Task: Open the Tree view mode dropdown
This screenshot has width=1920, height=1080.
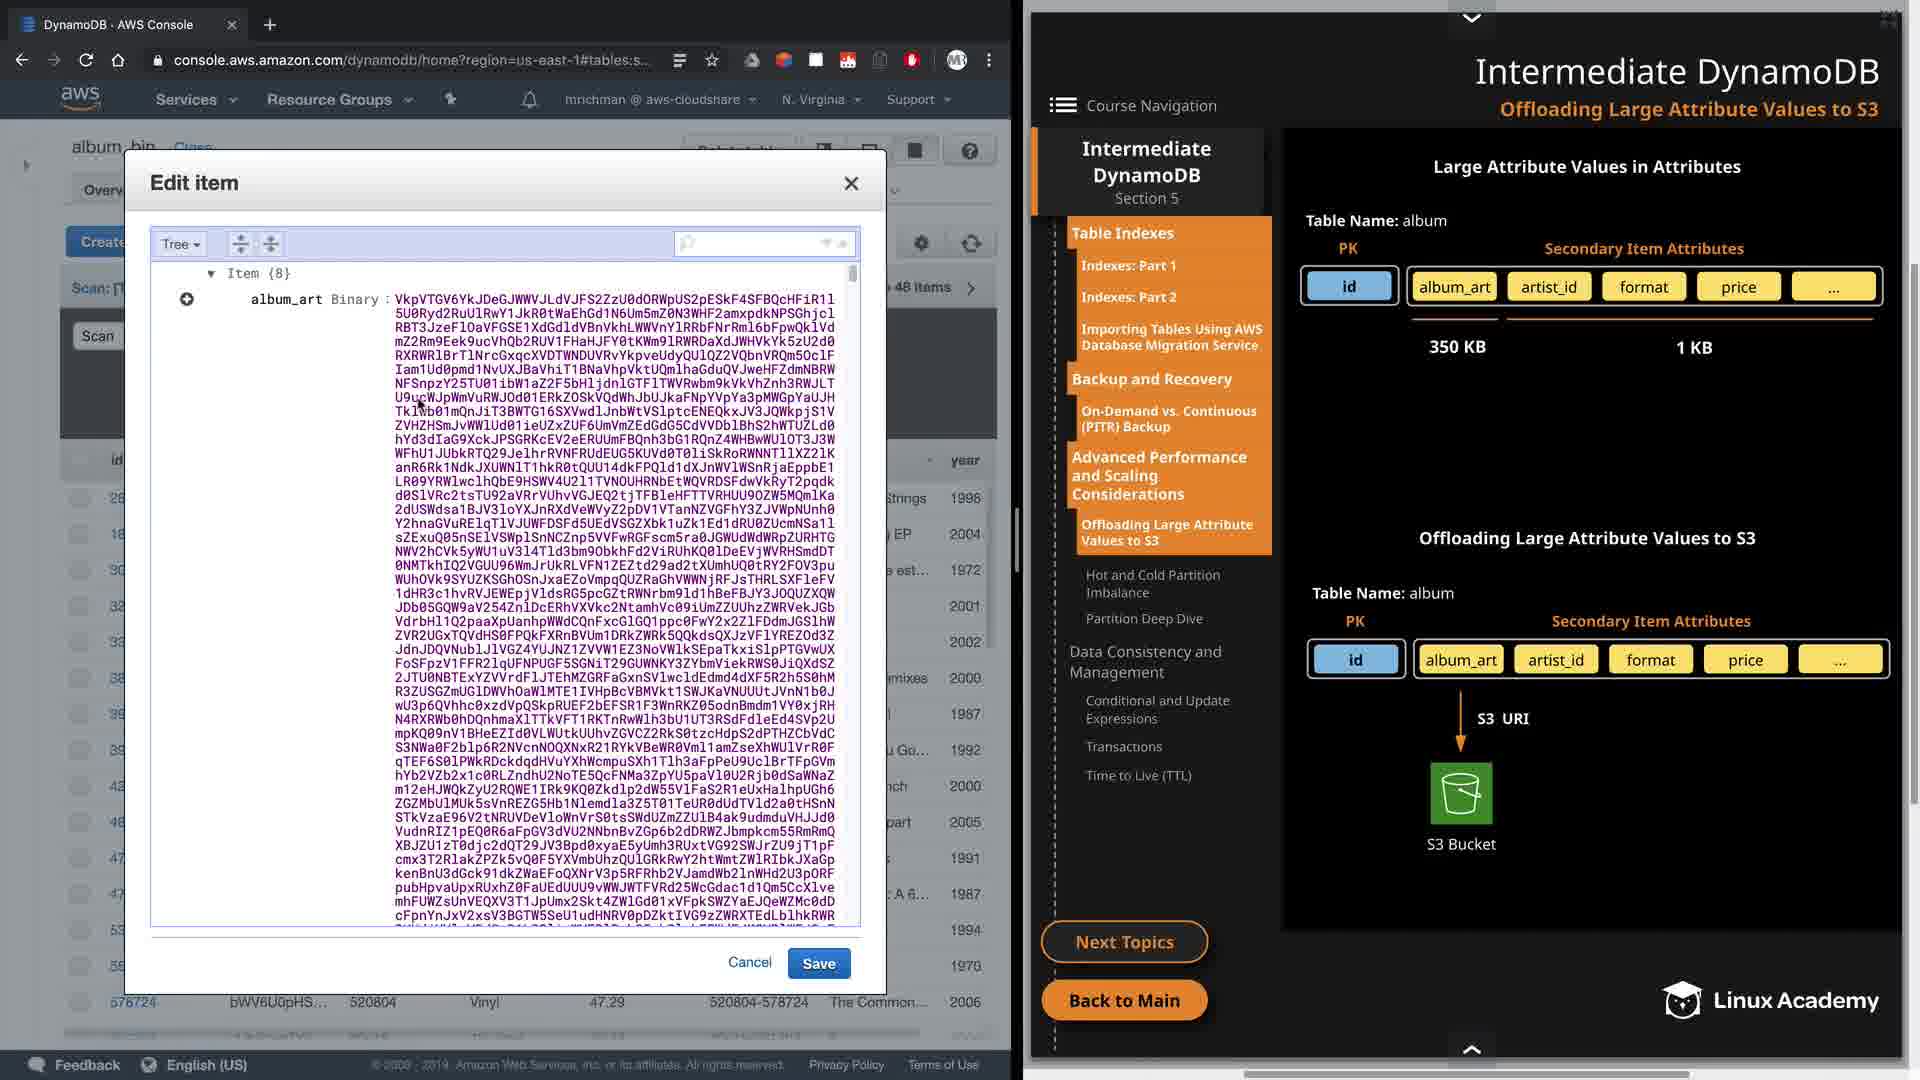Action: click(181, 244)
